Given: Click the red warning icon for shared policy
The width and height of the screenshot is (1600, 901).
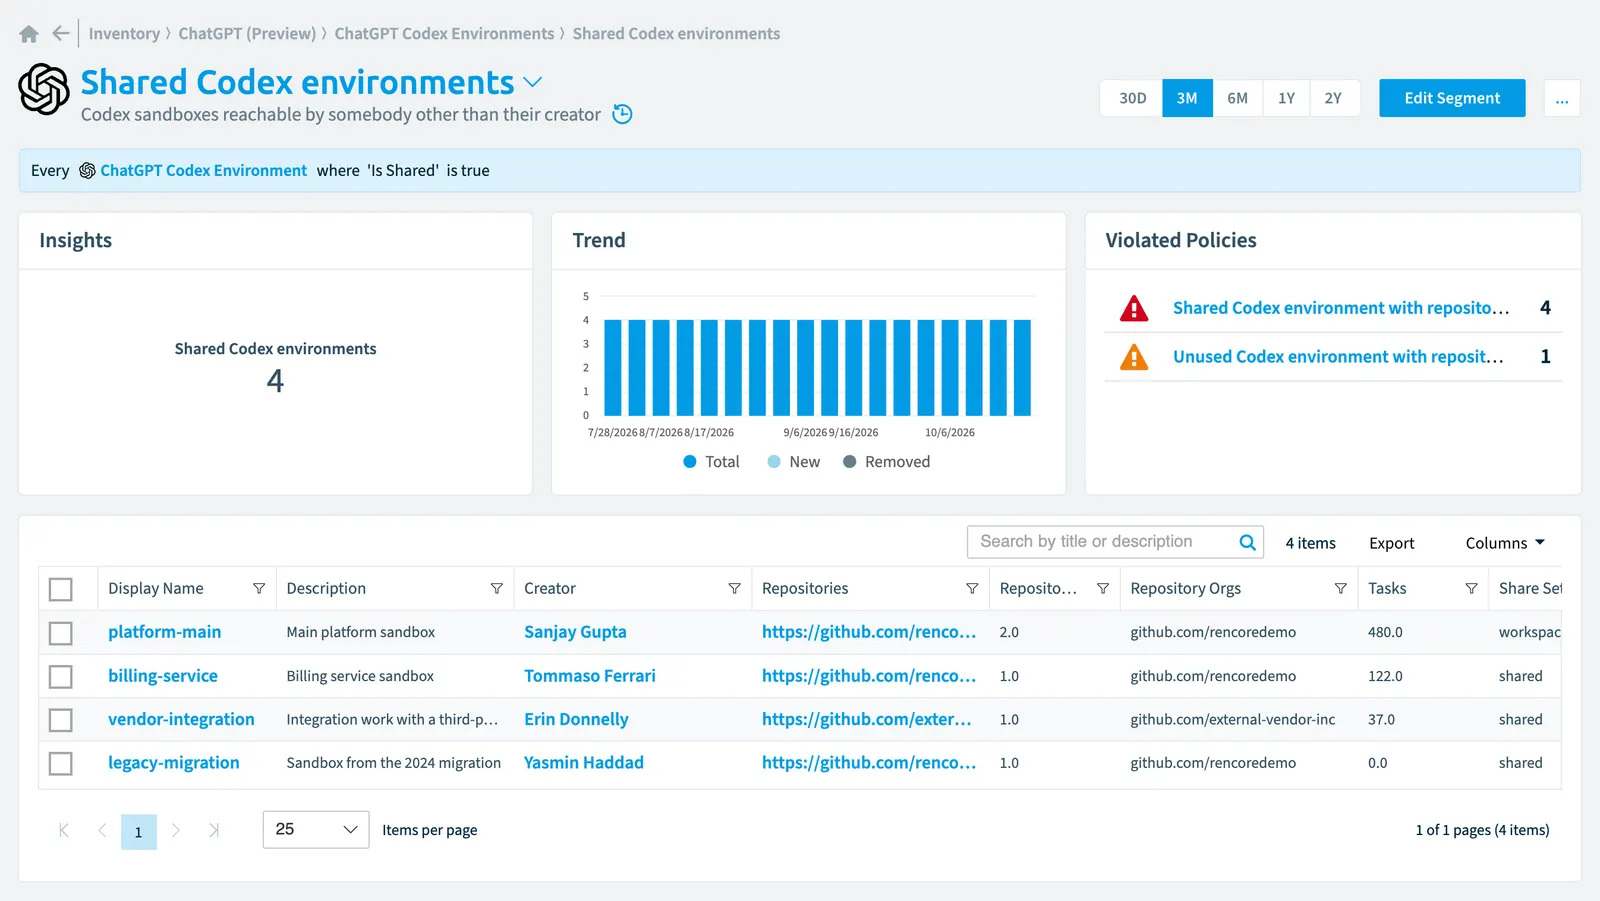Looking at the screenshot, I should coord(1134,308).
